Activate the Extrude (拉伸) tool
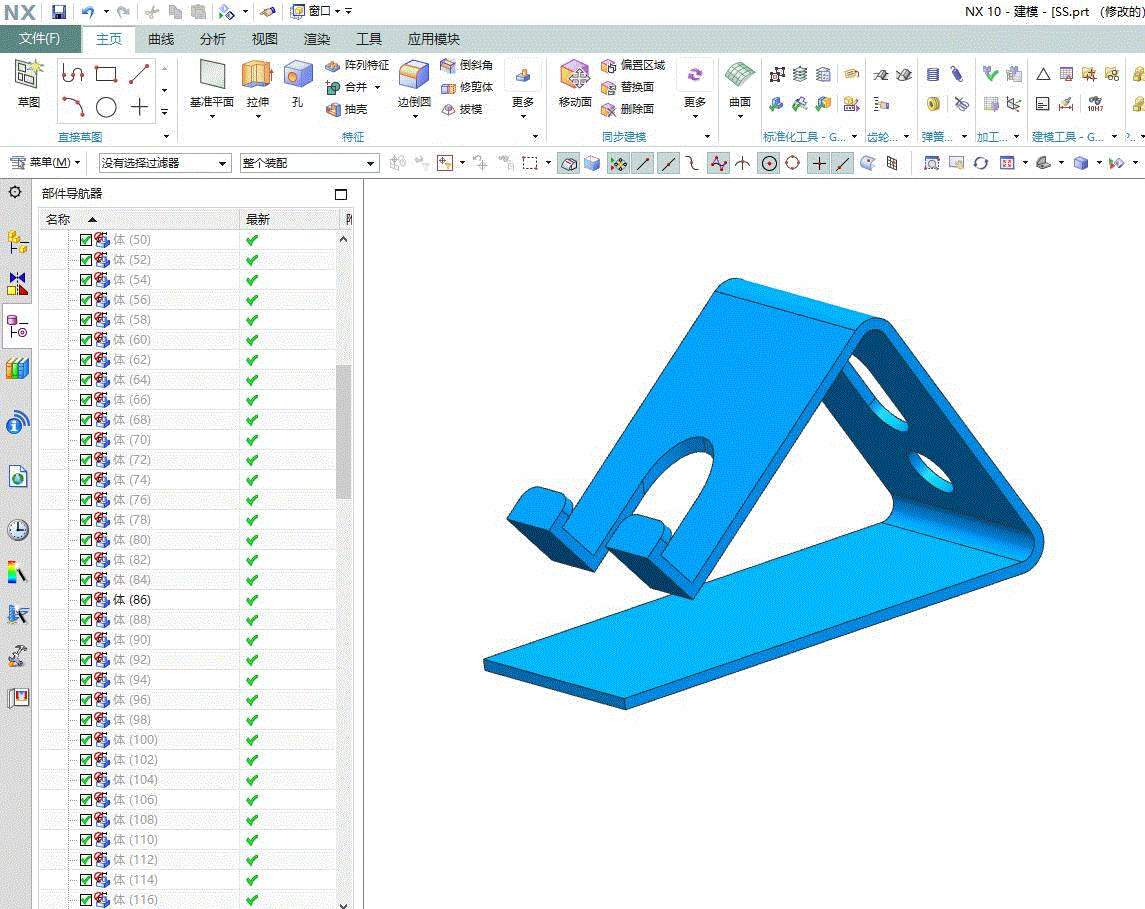The width and height of the screenshot is (1145, 909). pyautogui.click(x=257, y=83)
